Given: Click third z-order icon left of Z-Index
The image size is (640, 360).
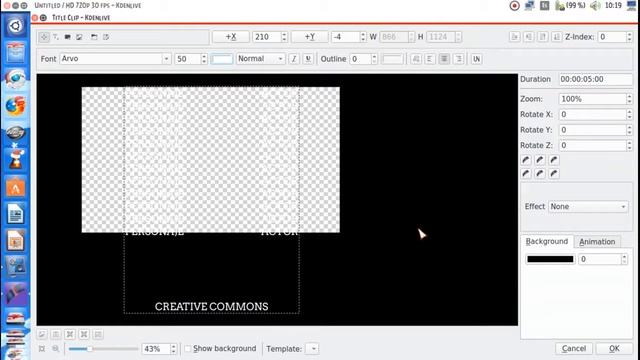Looking at the screenshot, I should 542,37.
